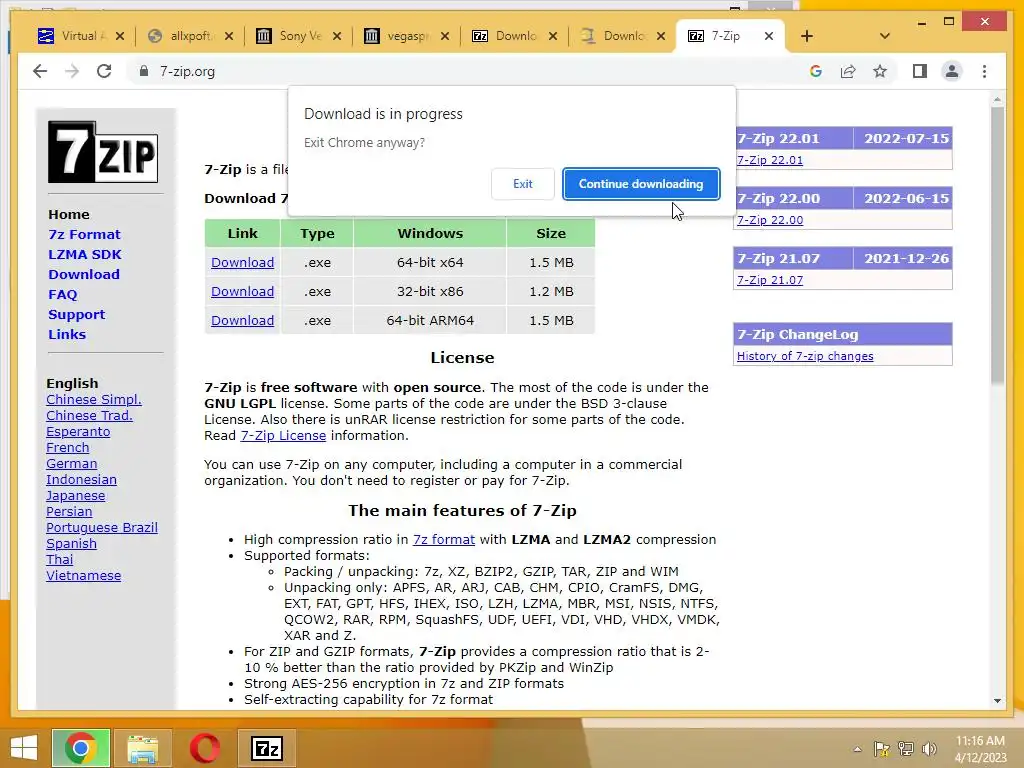Open FAQ sidebar link
The width and height of the screenshot is (1024, 768).
click(x=63, y=295)
